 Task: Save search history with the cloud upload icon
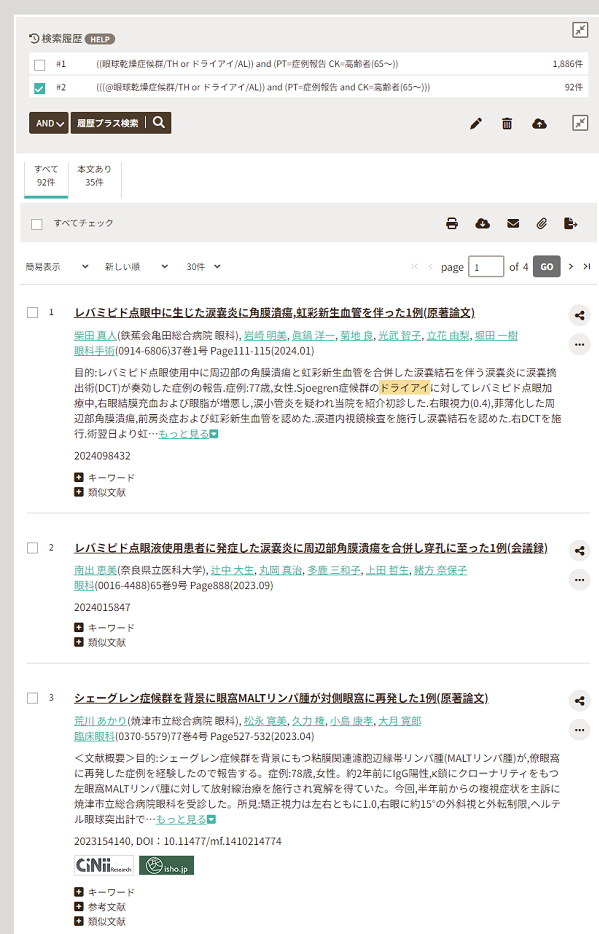pos(539,124)
